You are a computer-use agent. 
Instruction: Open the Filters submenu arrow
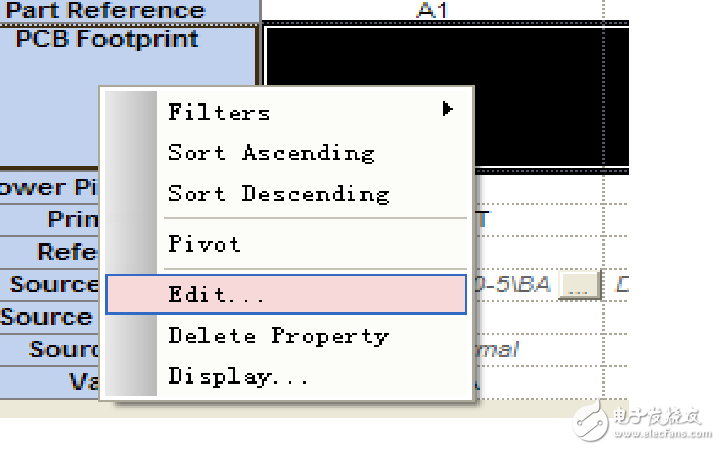pos(448,109)
